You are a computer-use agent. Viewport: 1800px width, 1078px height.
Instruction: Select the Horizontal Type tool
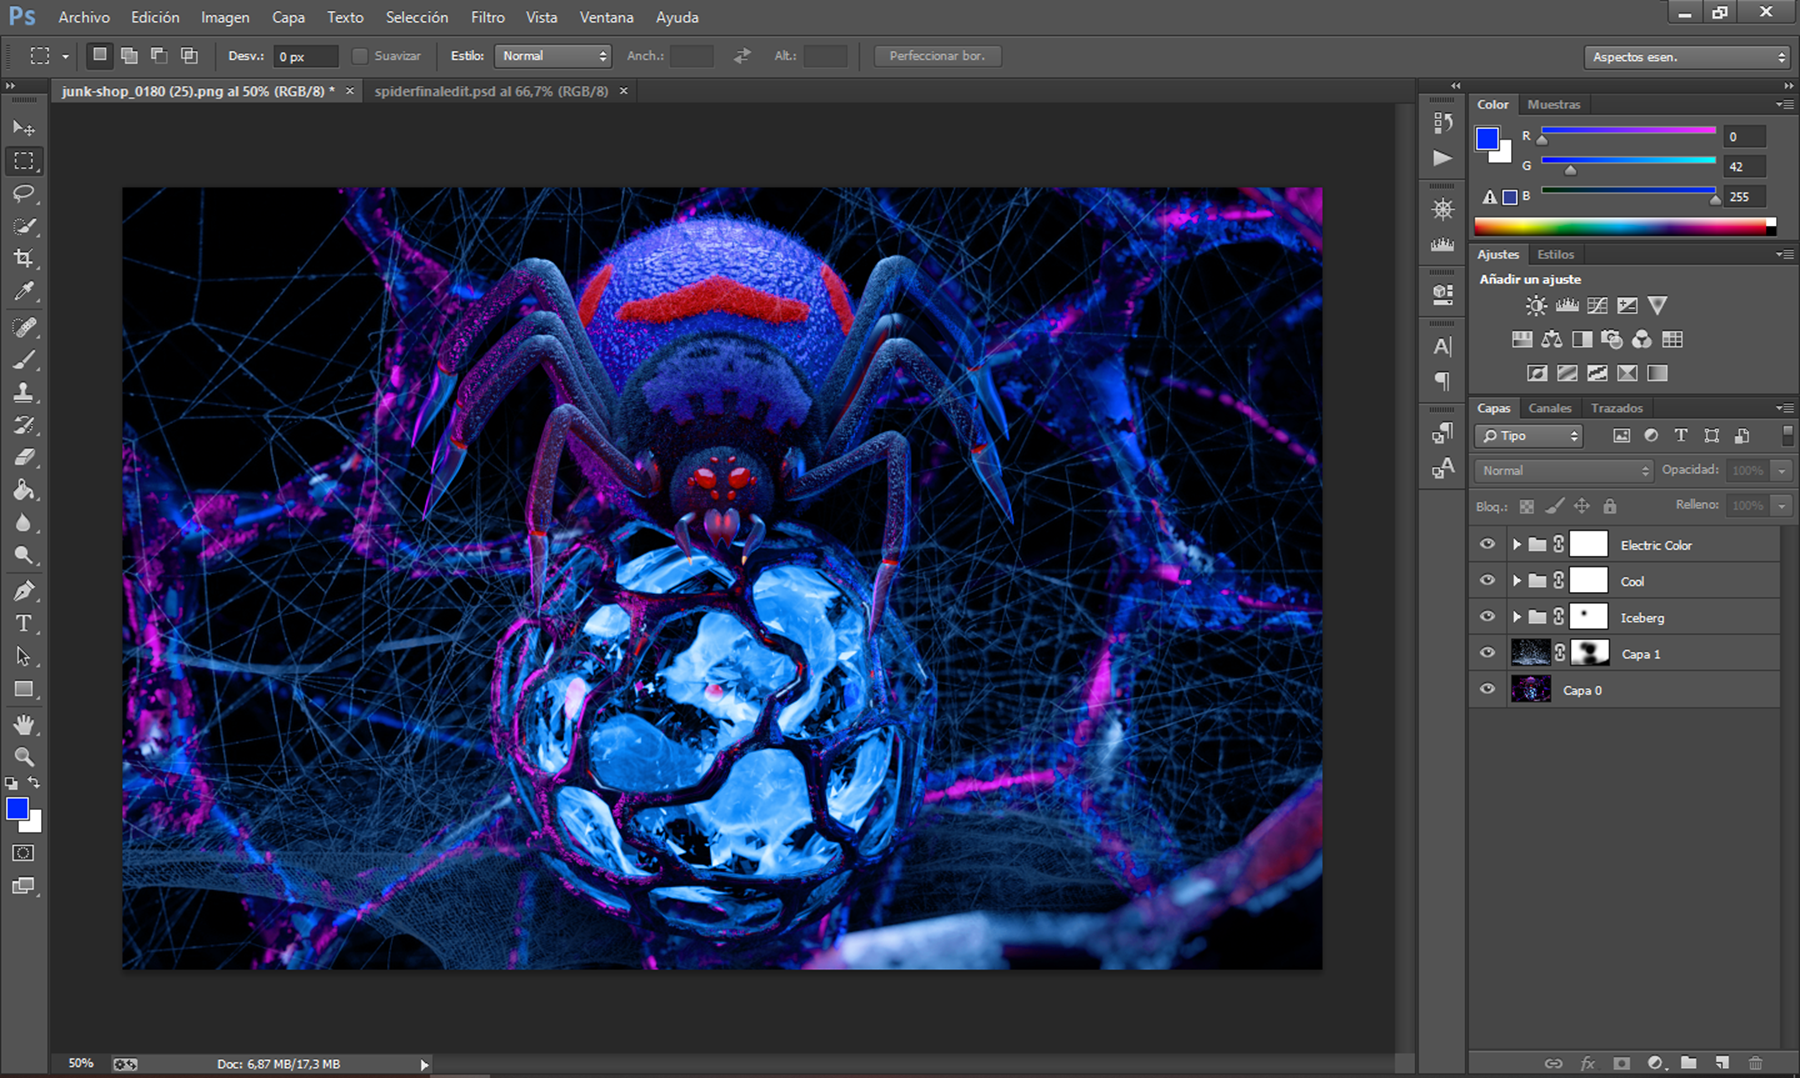24,624
